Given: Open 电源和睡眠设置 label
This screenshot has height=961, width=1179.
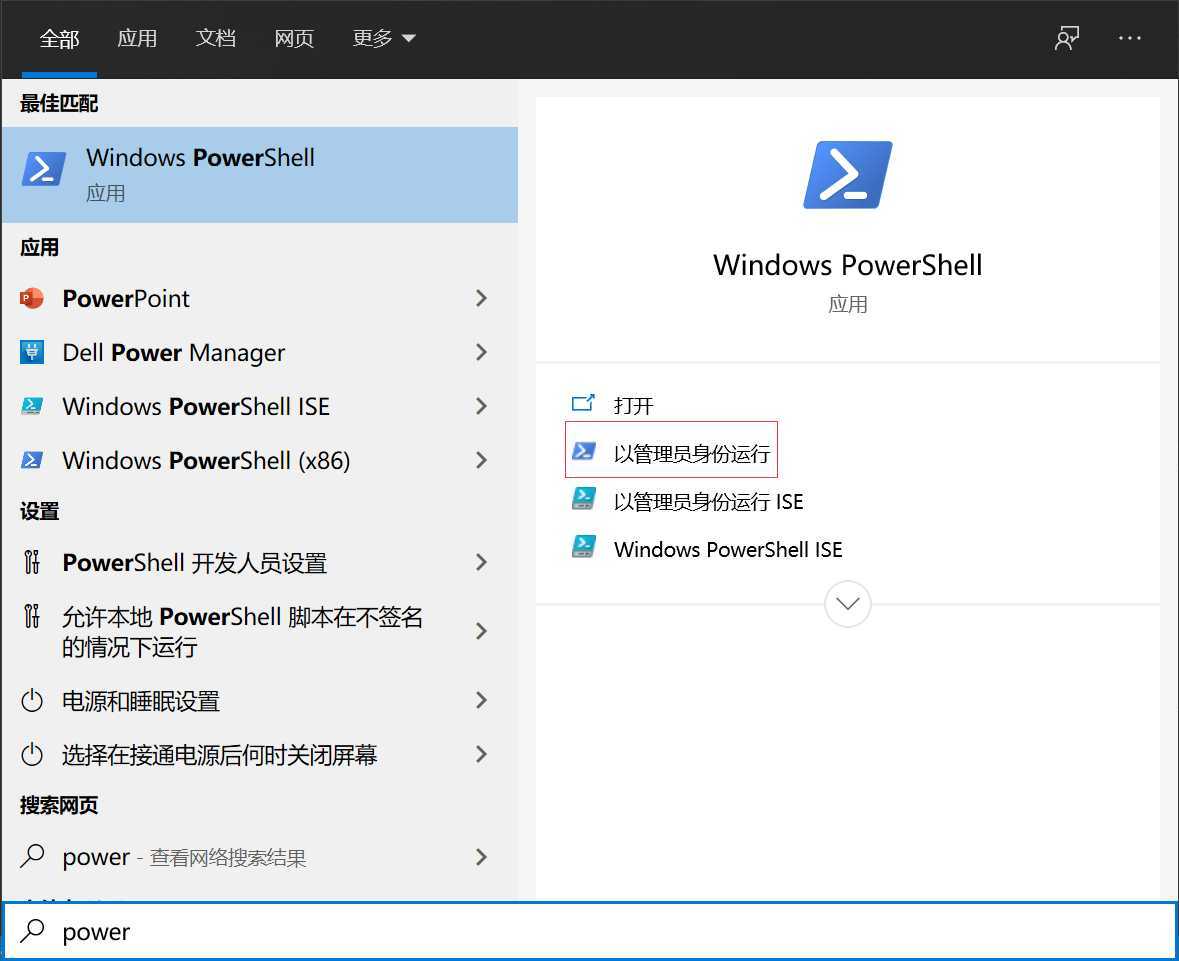Looking at the screenshot, I should pyautogui.click(x=141, y=701).
